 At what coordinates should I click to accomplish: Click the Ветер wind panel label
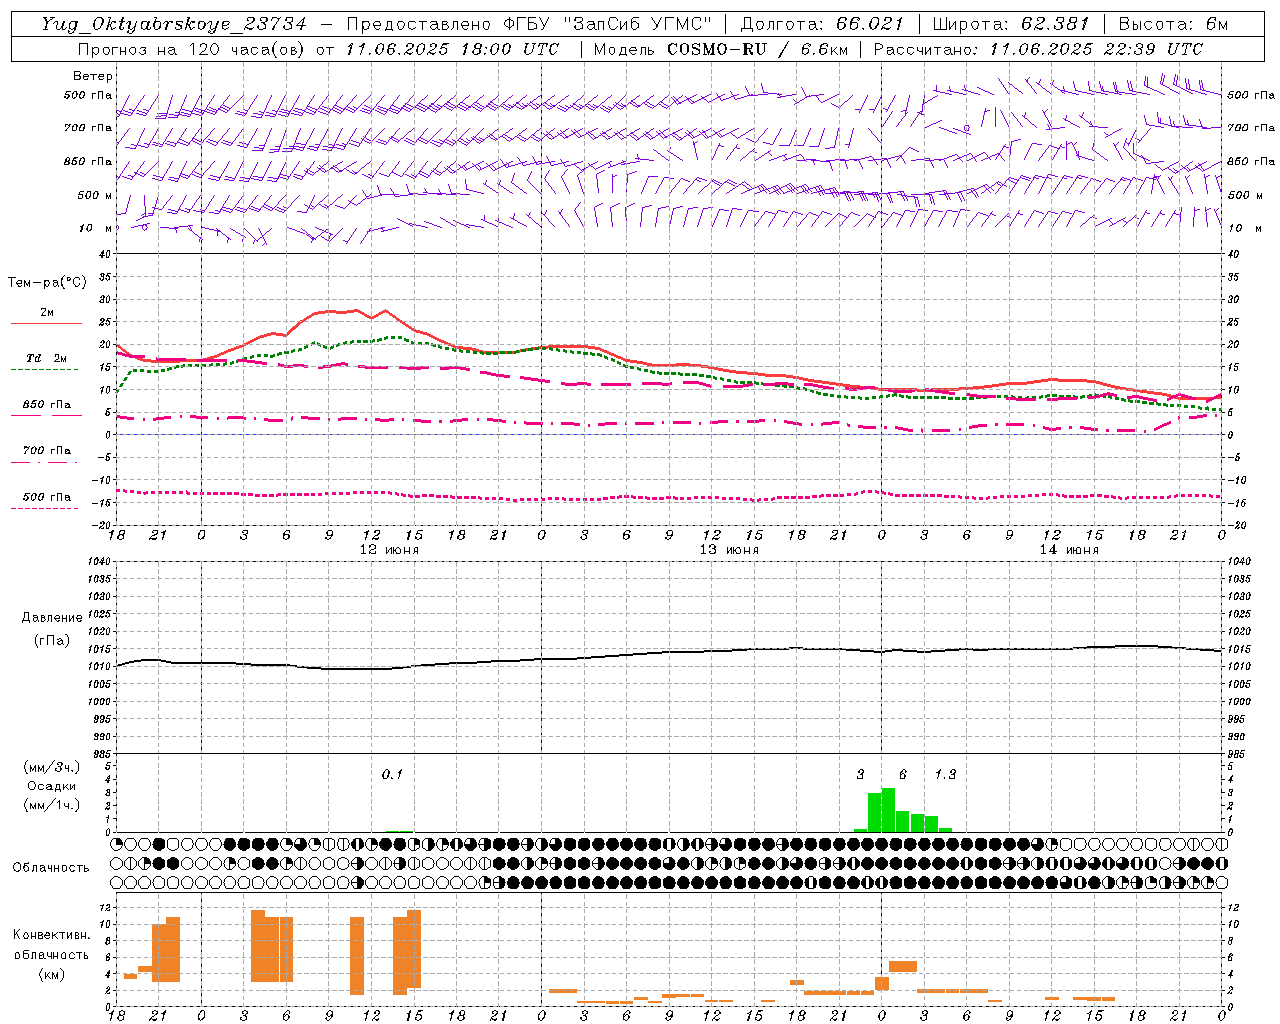tap(93, 76)
